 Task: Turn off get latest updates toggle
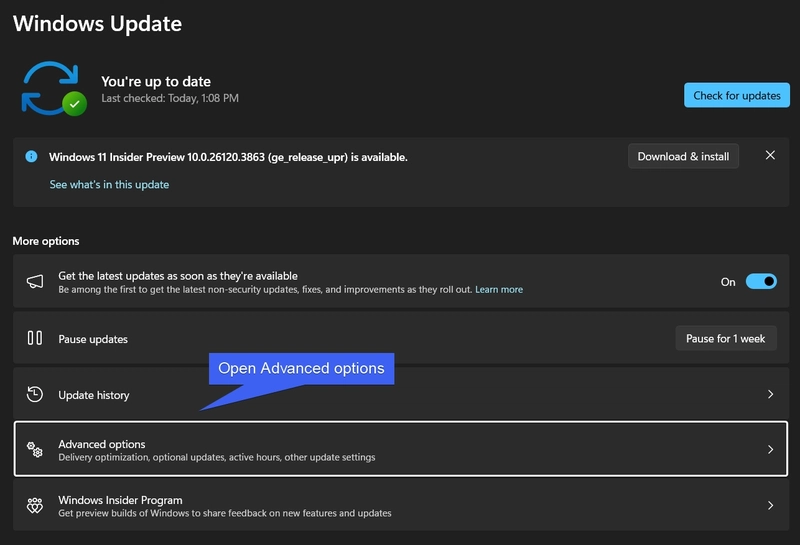(761, 281)
